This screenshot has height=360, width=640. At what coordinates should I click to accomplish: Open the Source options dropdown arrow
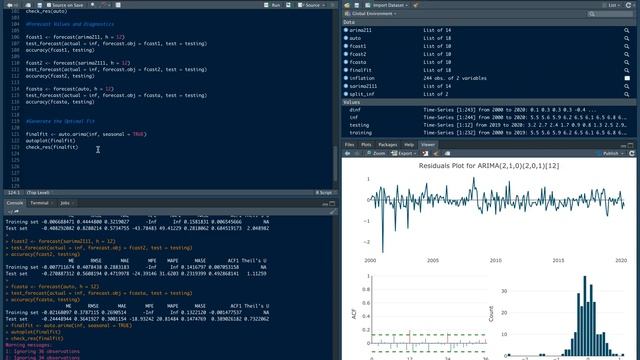[324, 5]
